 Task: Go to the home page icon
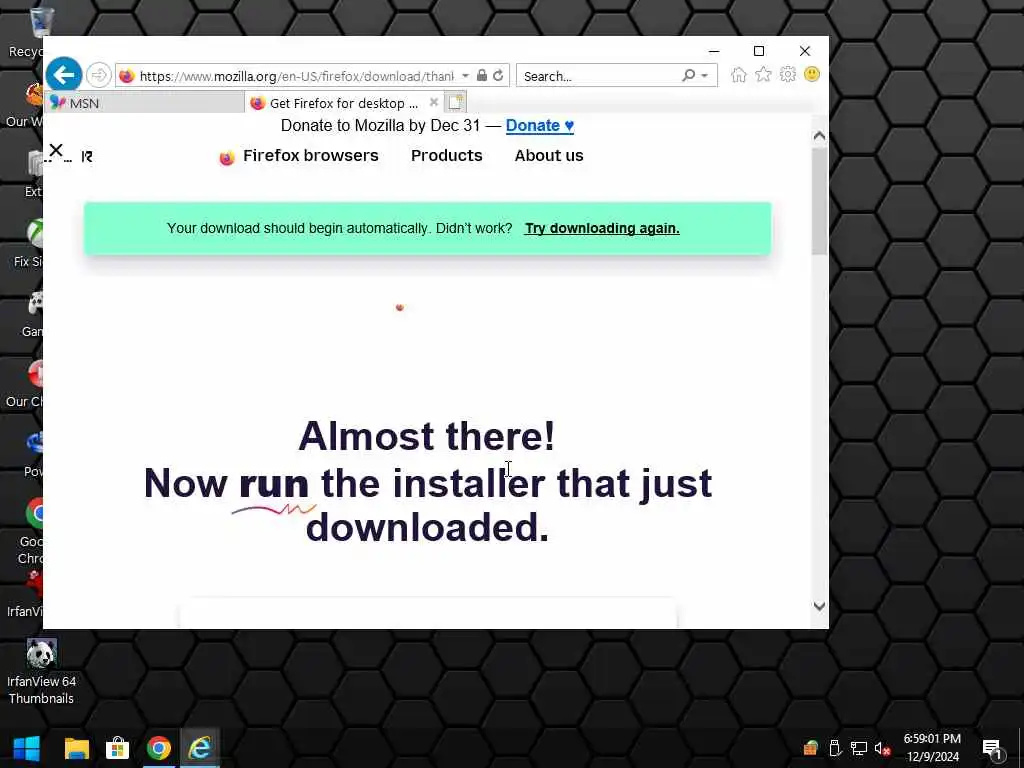tap(739, 74)
